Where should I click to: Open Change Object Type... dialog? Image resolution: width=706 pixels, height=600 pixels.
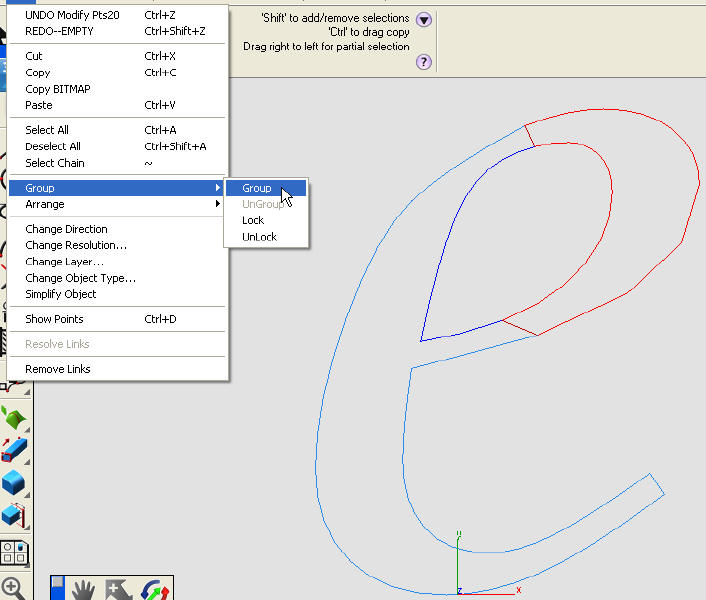tap(117, 278)
